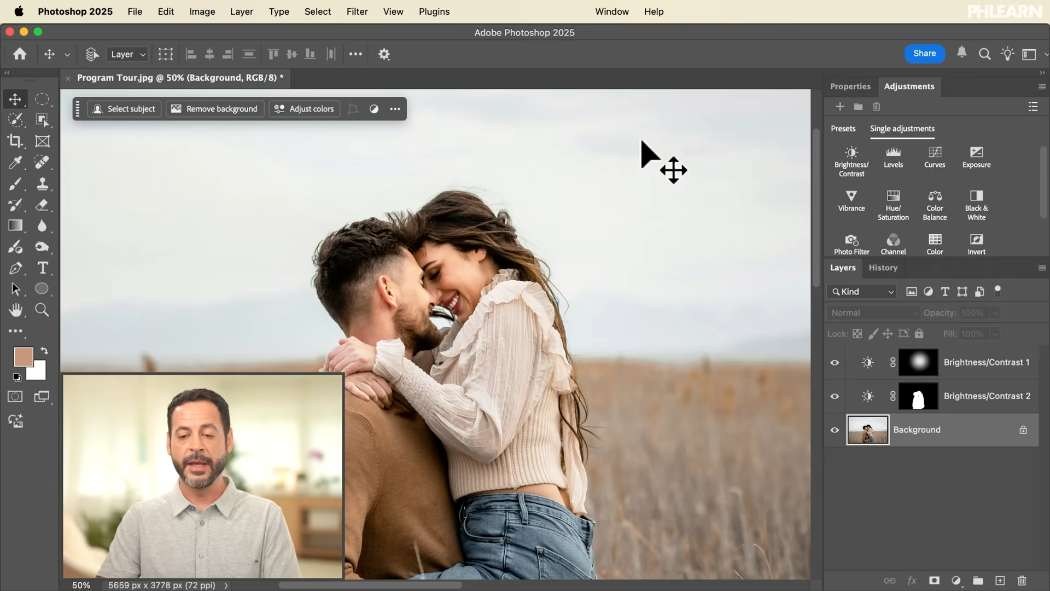This screenshot has height=591, width=1050.
Task: Add a Levels adjustment
Action: (x=893, y=157)
